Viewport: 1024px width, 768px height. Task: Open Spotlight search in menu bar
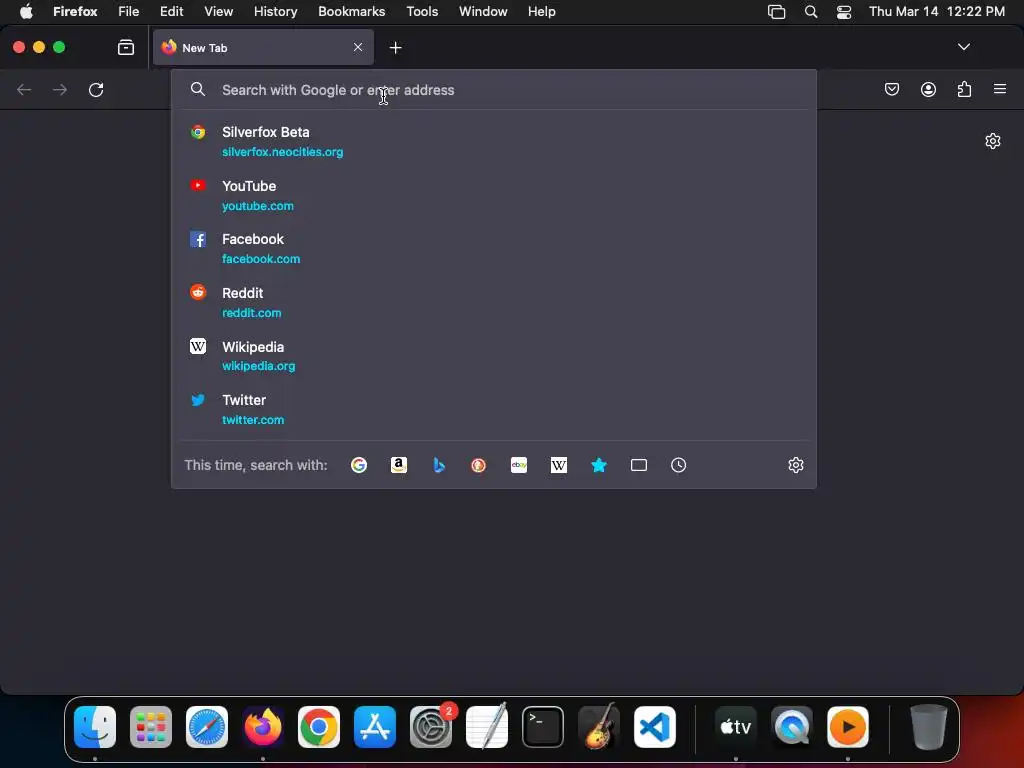click(810, 12)
